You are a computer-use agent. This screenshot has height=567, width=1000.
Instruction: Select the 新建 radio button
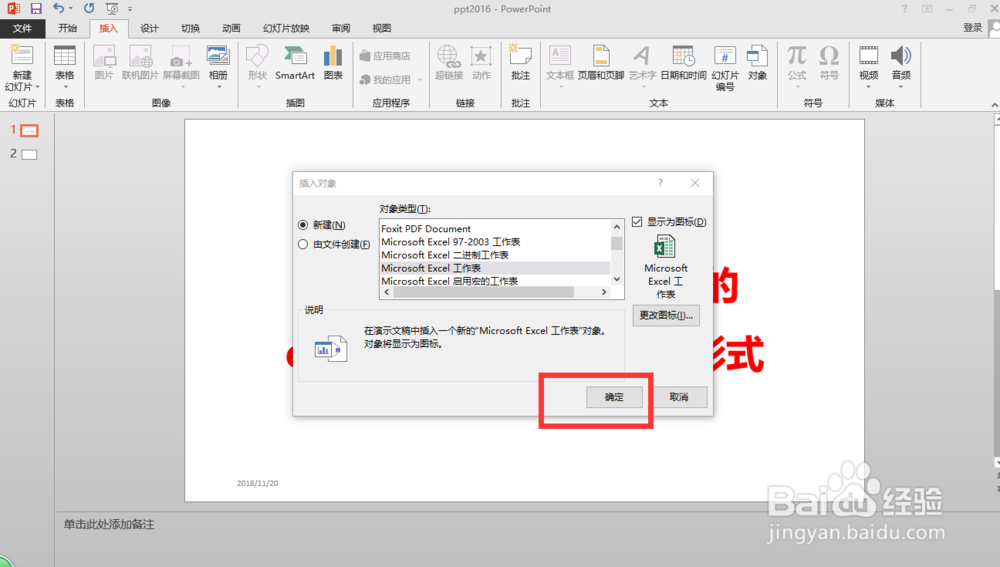(x=303, y=225)
